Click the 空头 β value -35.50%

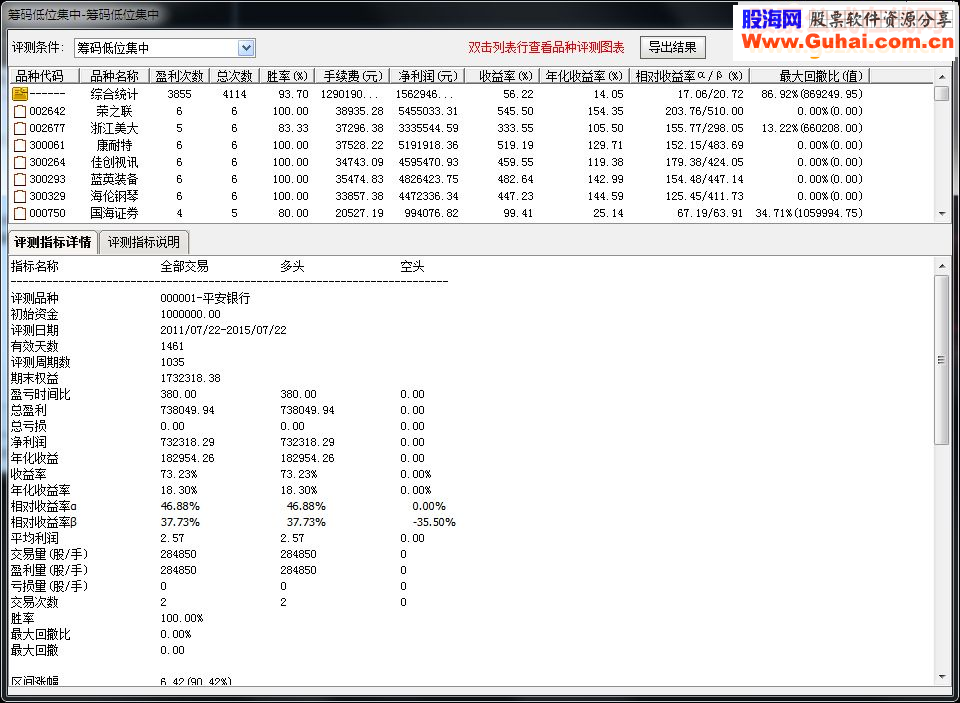[x=434, y=522]
